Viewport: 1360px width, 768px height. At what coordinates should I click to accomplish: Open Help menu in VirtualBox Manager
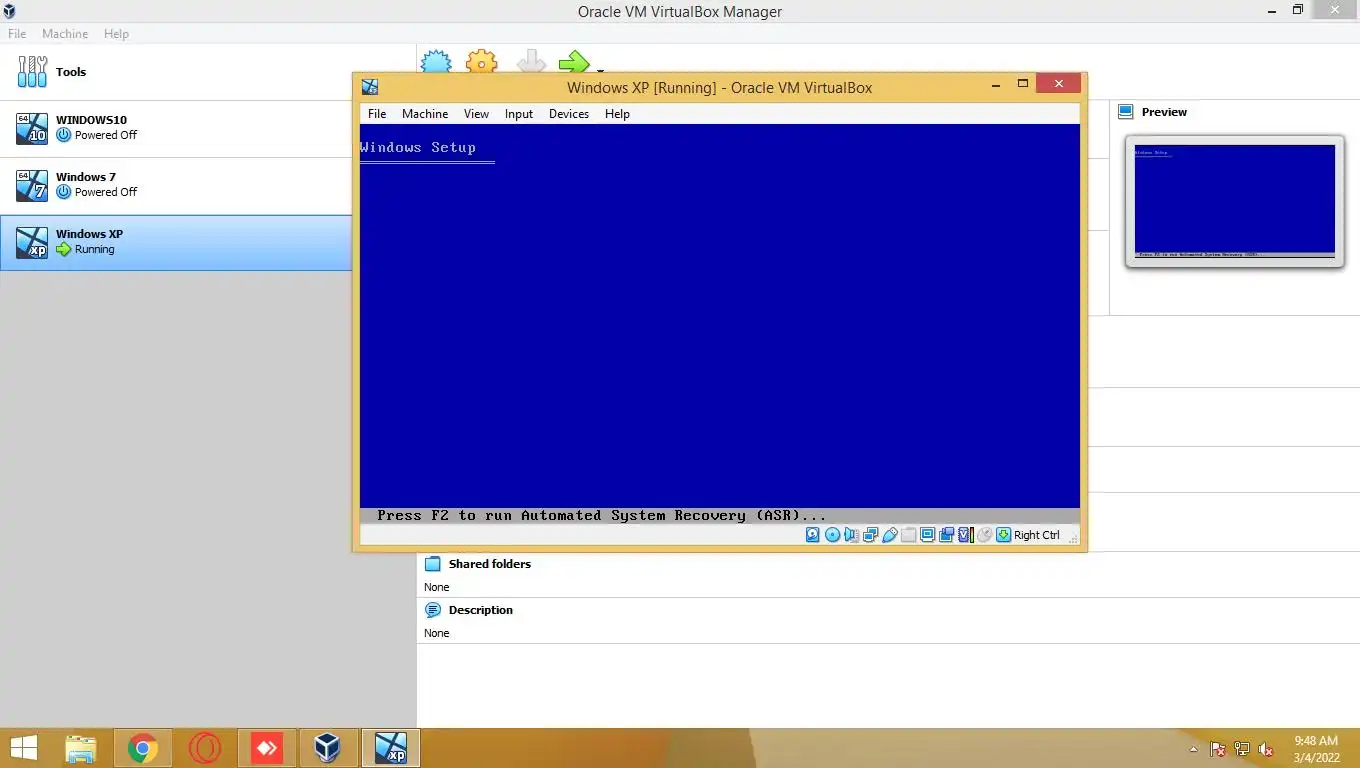tap(116, 33)
